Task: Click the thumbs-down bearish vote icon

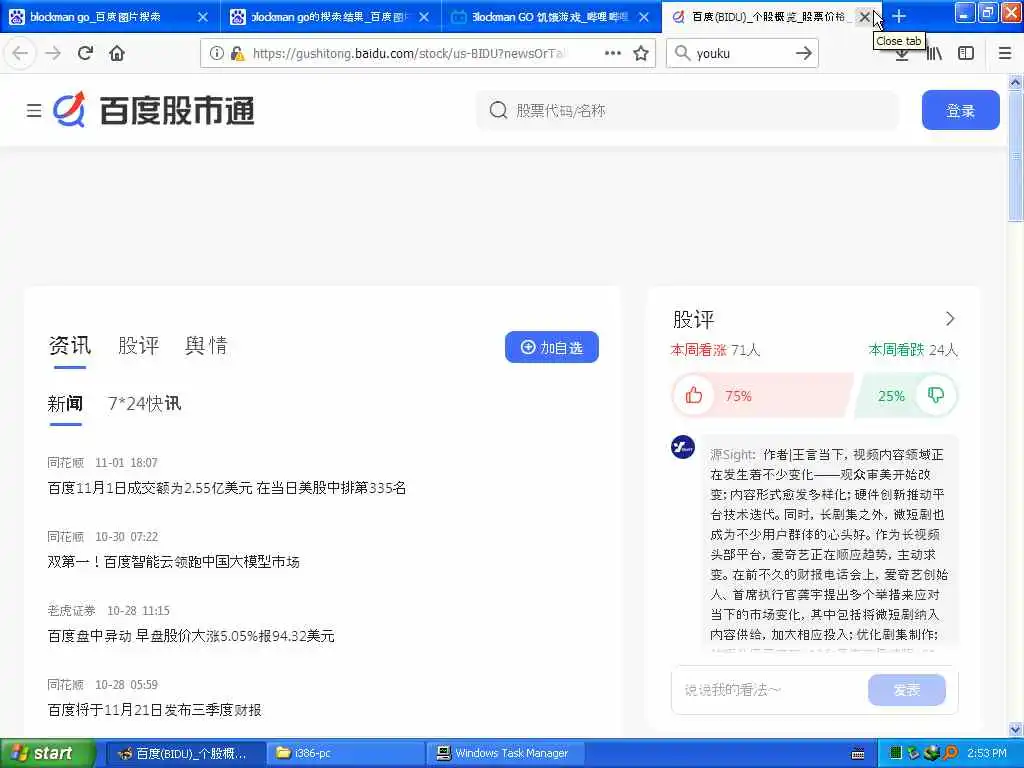Action: 936,395
